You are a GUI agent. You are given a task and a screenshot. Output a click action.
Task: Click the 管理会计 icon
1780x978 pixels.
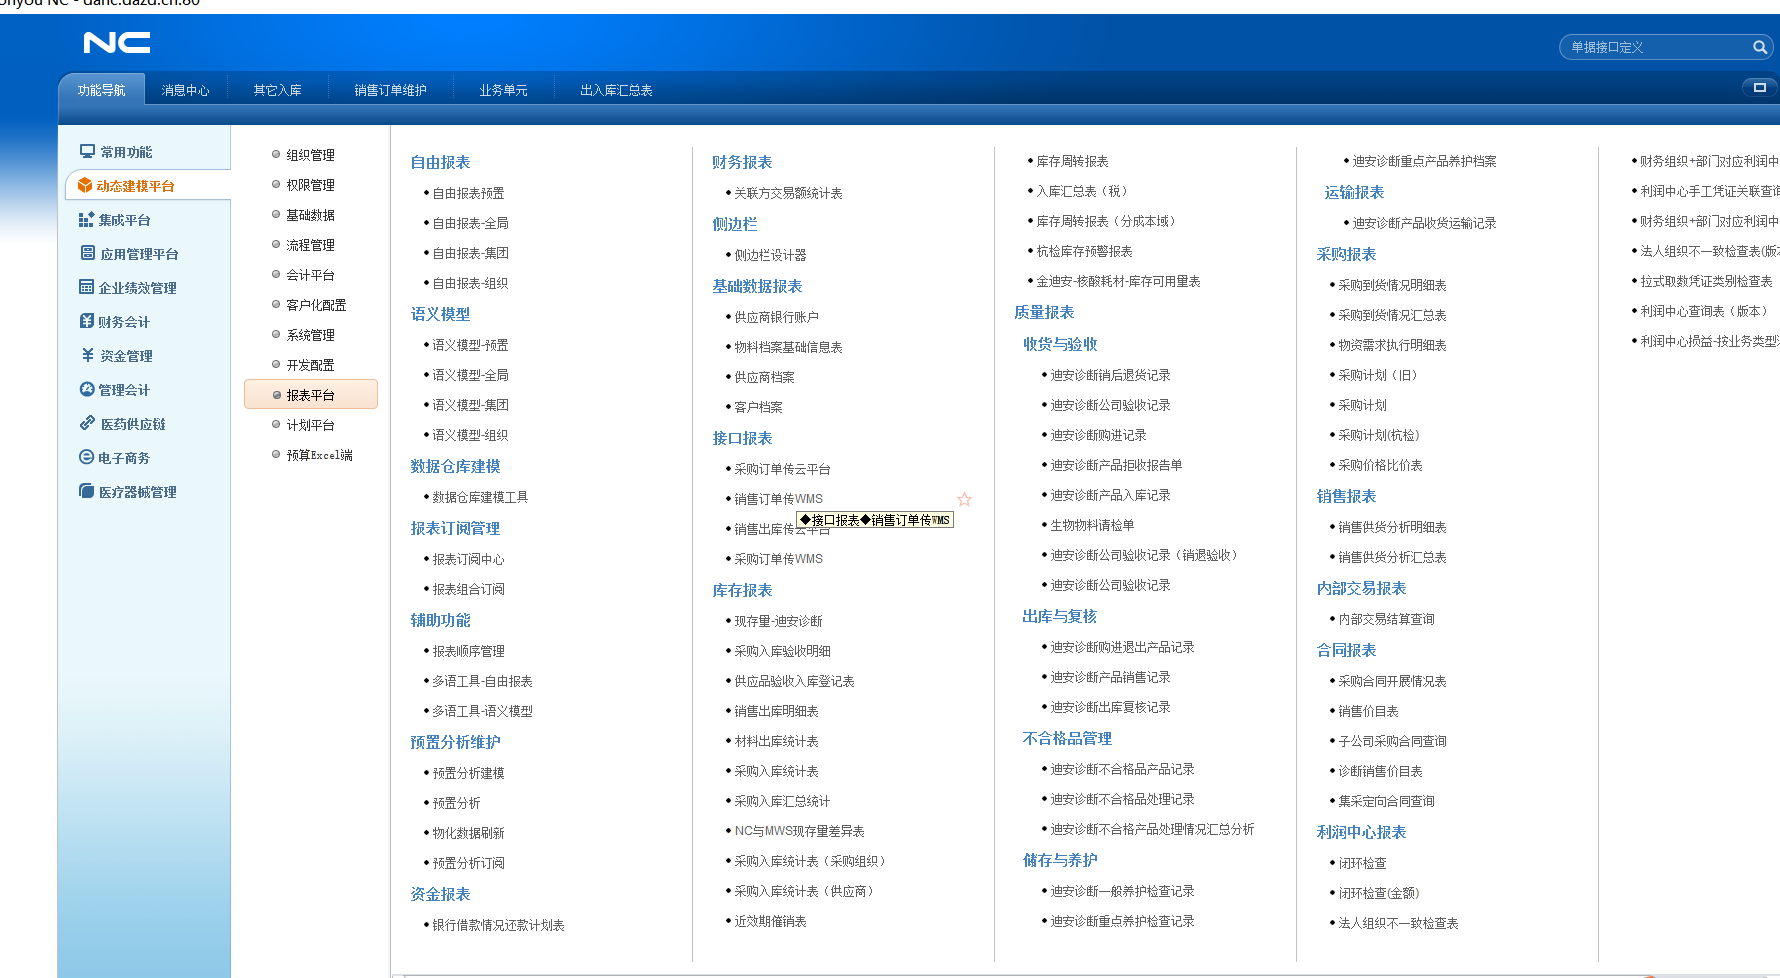tap(86, 389)
